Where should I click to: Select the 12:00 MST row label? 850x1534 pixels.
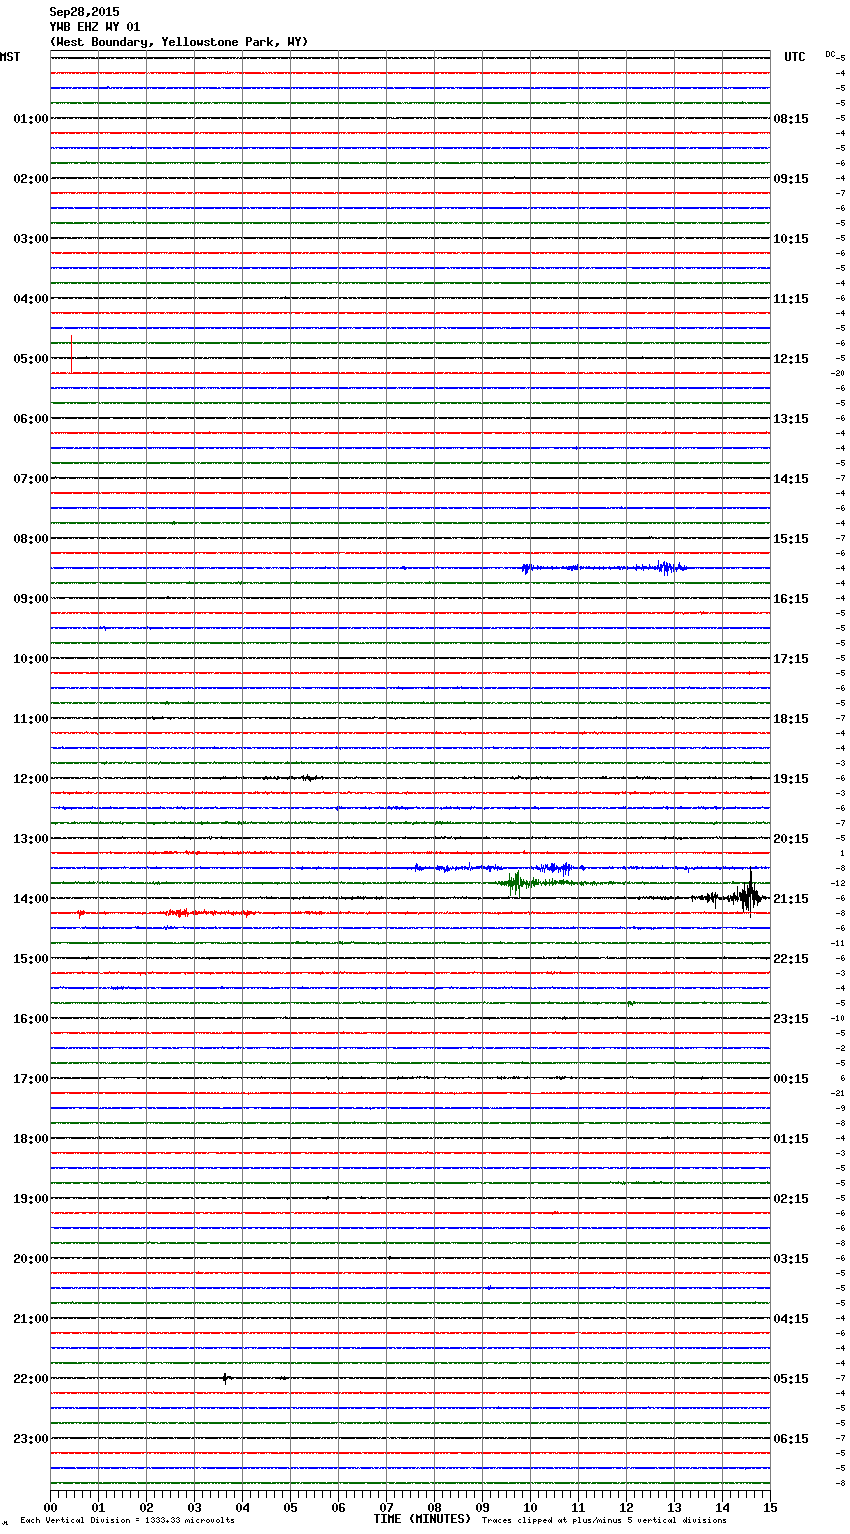point(30,779)
